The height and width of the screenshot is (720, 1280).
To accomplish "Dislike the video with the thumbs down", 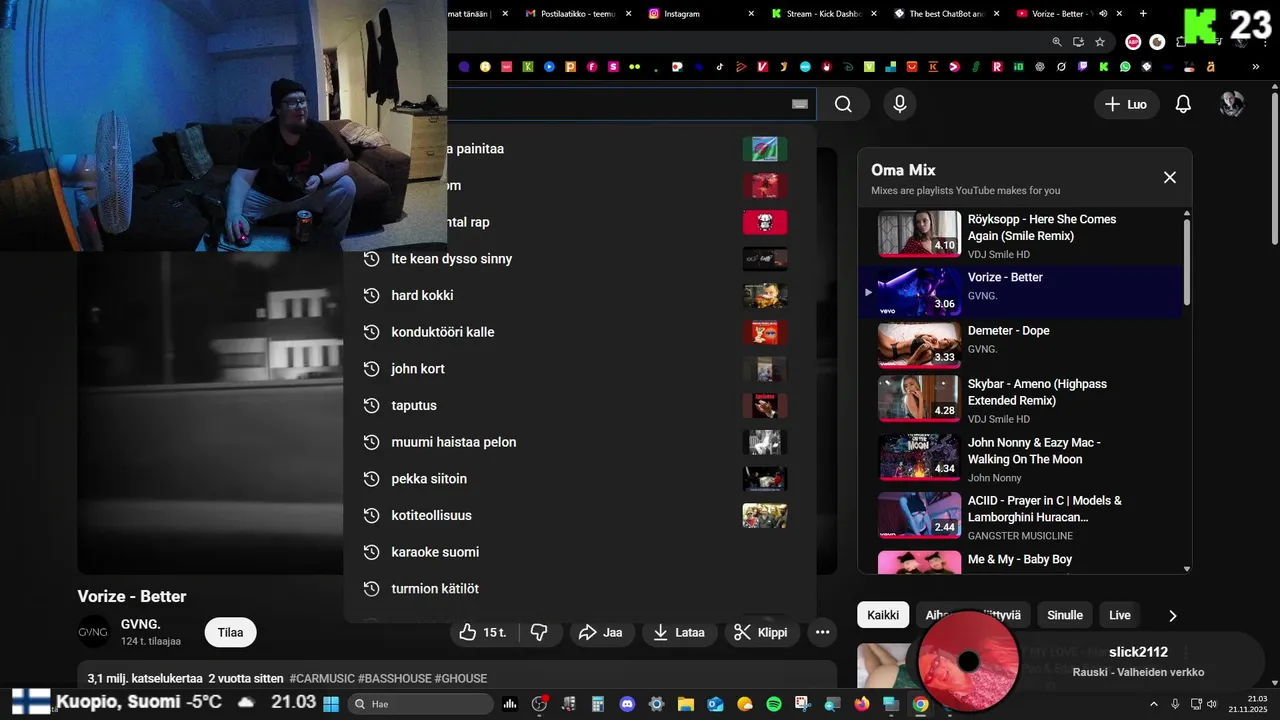I will [x=539, y=632].
